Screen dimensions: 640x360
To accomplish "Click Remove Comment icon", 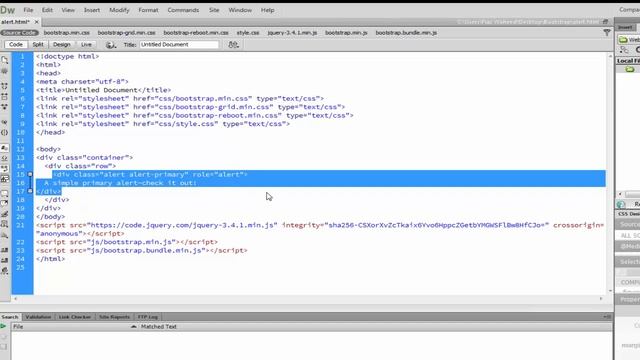I will point(4,203).
